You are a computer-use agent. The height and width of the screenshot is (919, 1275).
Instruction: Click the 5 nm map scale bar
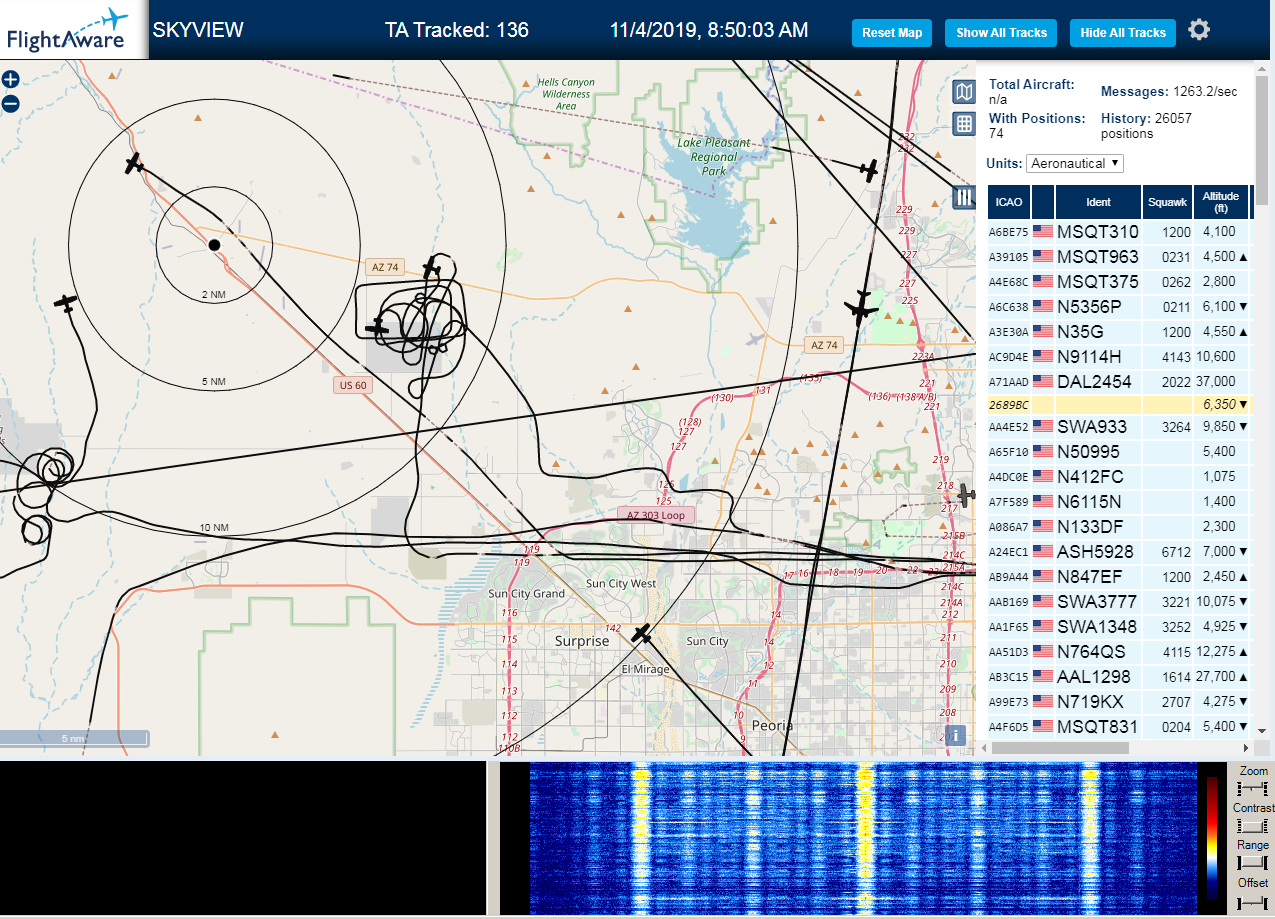tap(74, 739)
